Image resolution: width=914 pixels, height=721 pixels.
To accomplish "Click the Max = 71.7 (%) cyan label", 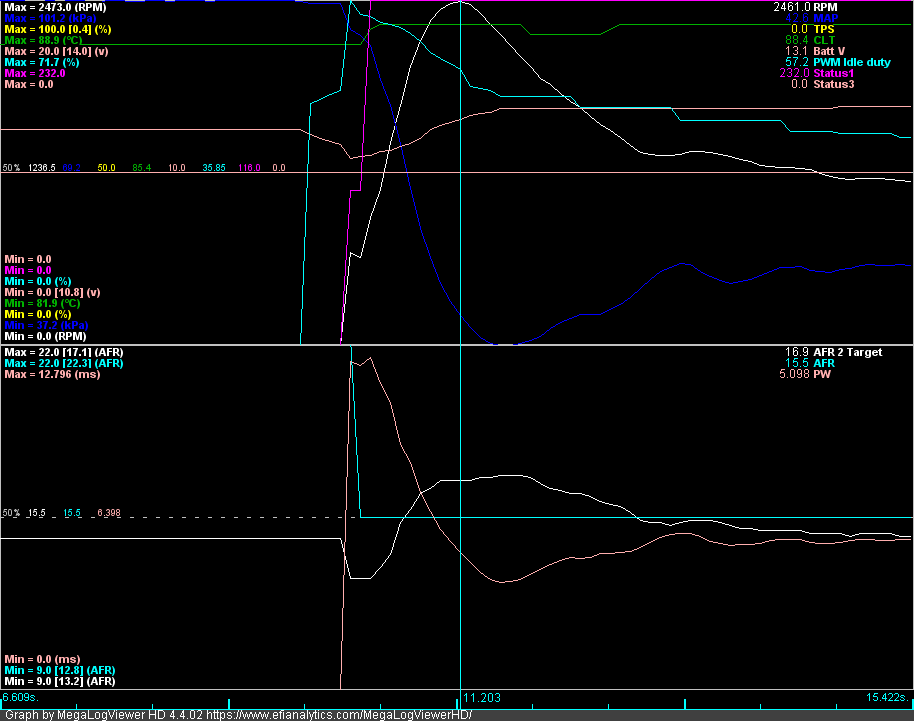I will pyautogui.click(x=42, y=62).
